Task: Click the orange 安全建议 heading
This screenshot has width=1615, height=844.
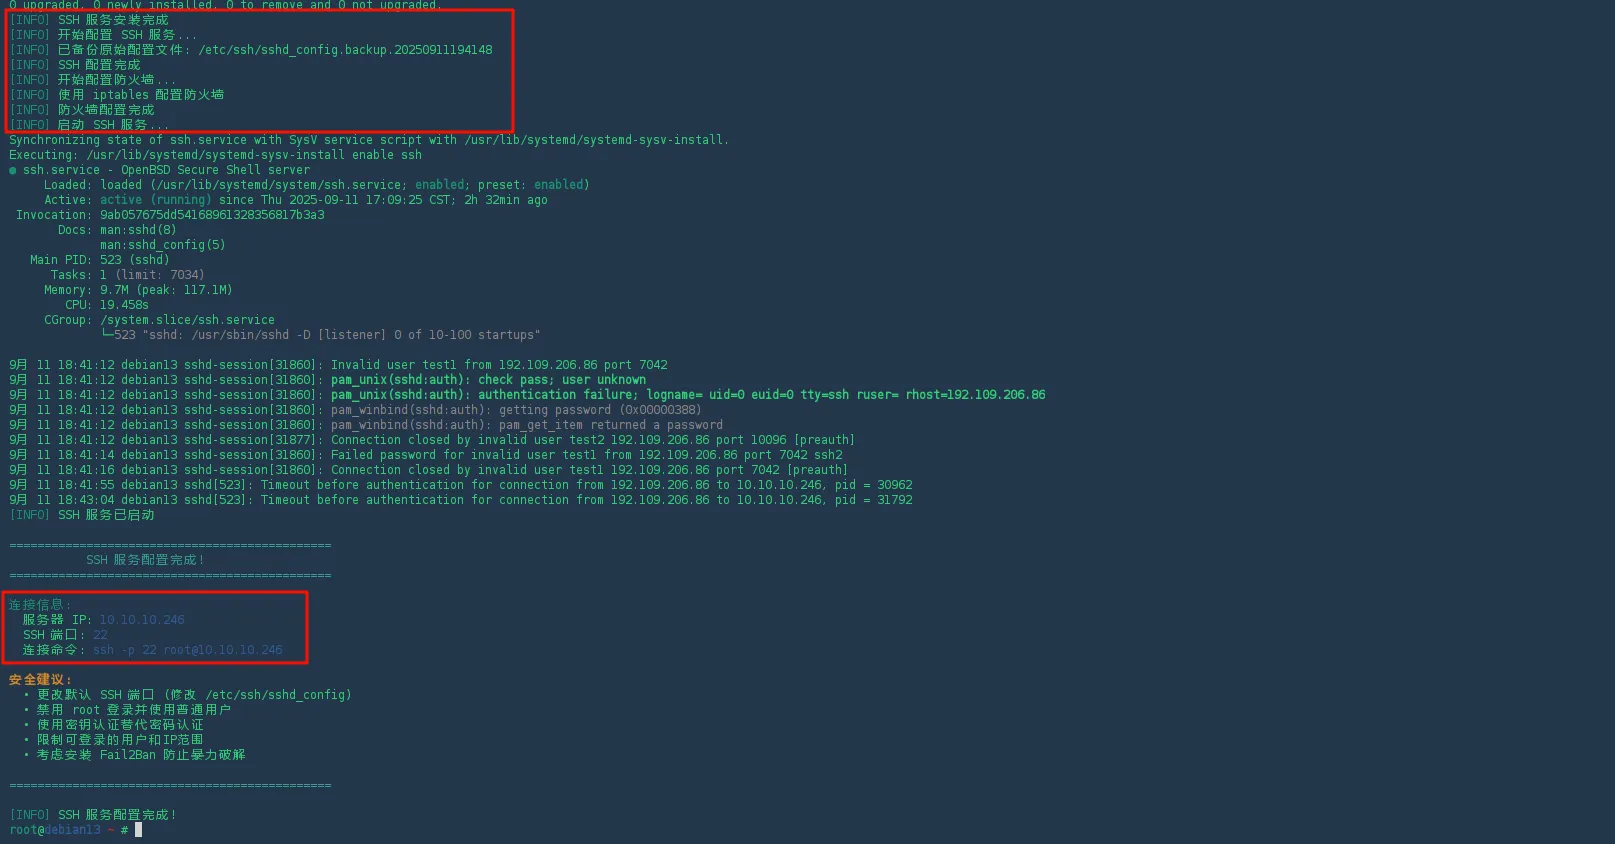Action: coord(40,680)
